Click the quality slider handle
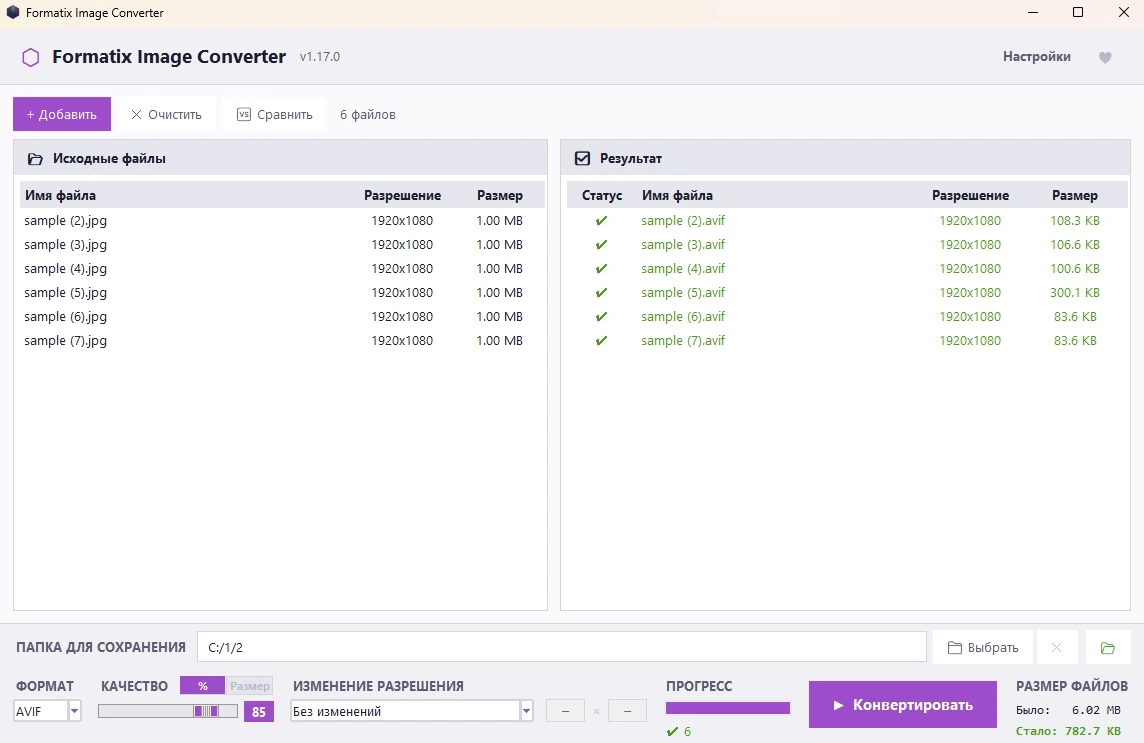 206,711
